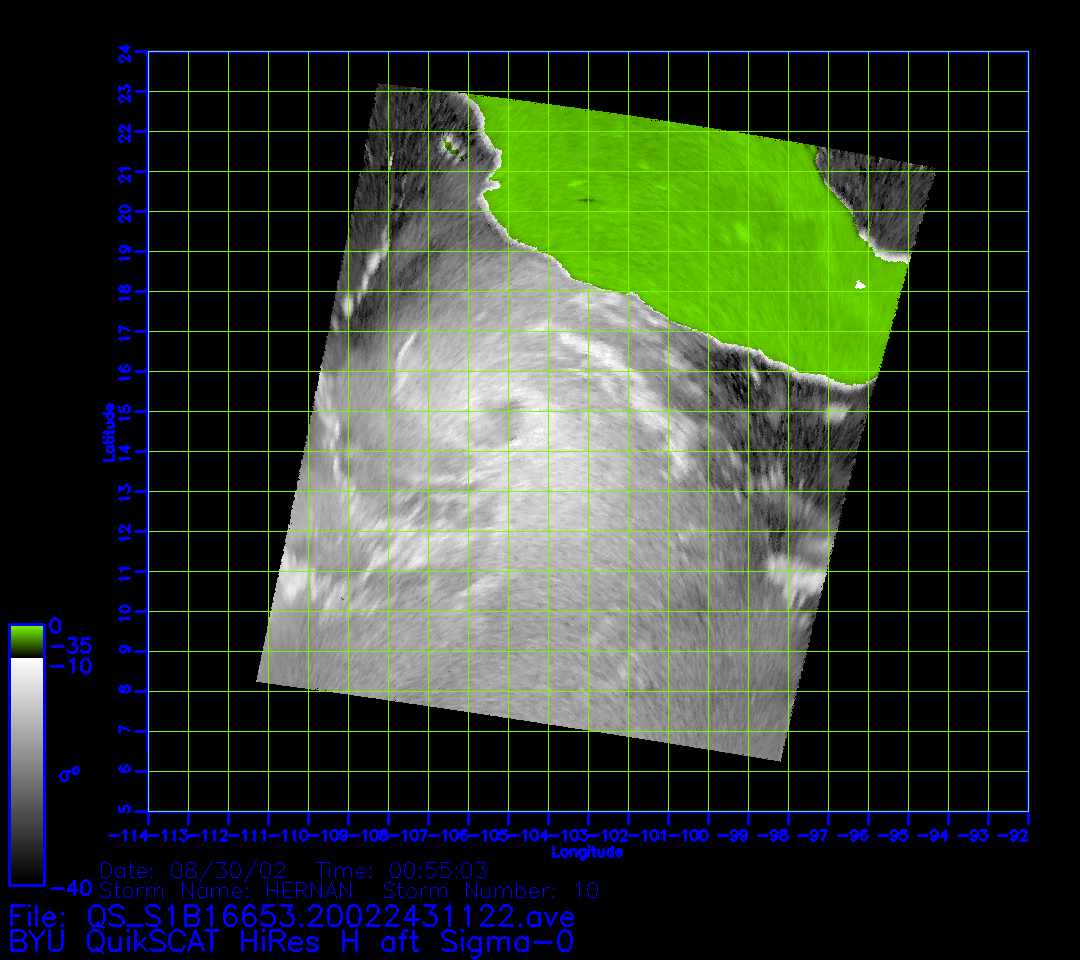The image size is (1080, 960).
Task: Click the -10 label beside the color bar
Action: click(x=70, y=666)
